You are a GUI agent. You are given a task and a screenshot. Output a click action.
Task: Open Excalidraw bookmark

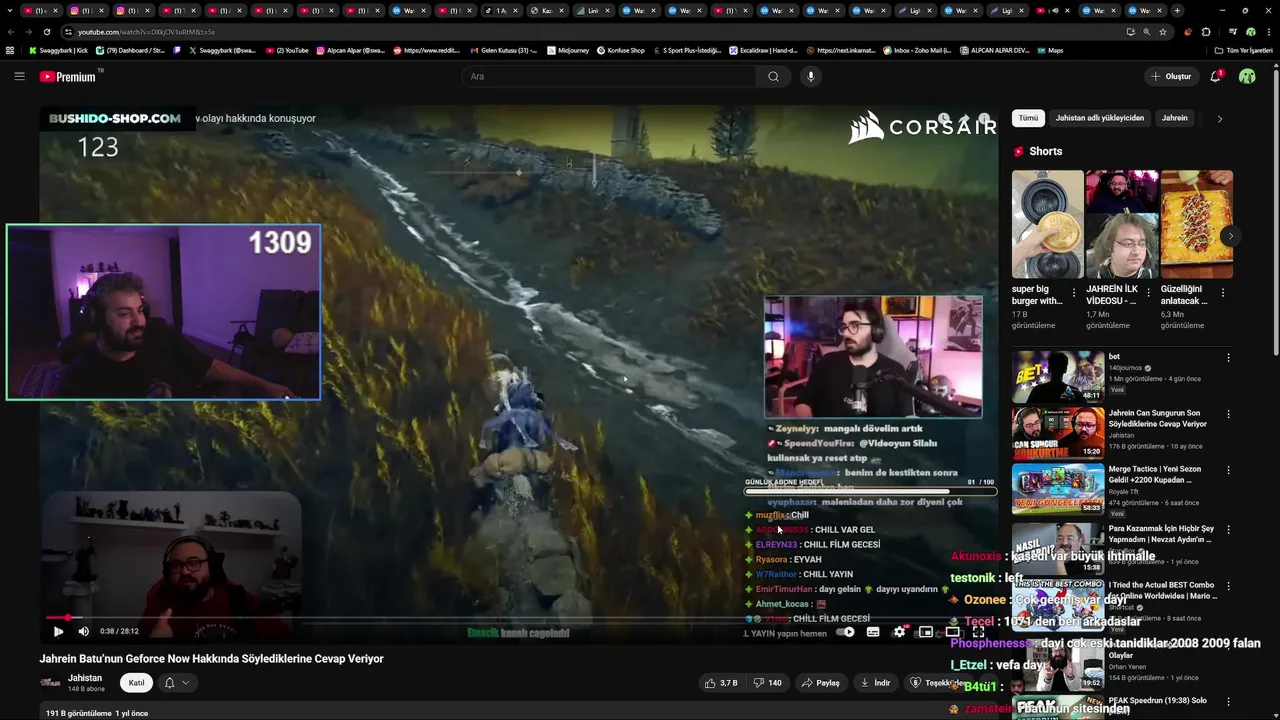(x=763, y=50)
